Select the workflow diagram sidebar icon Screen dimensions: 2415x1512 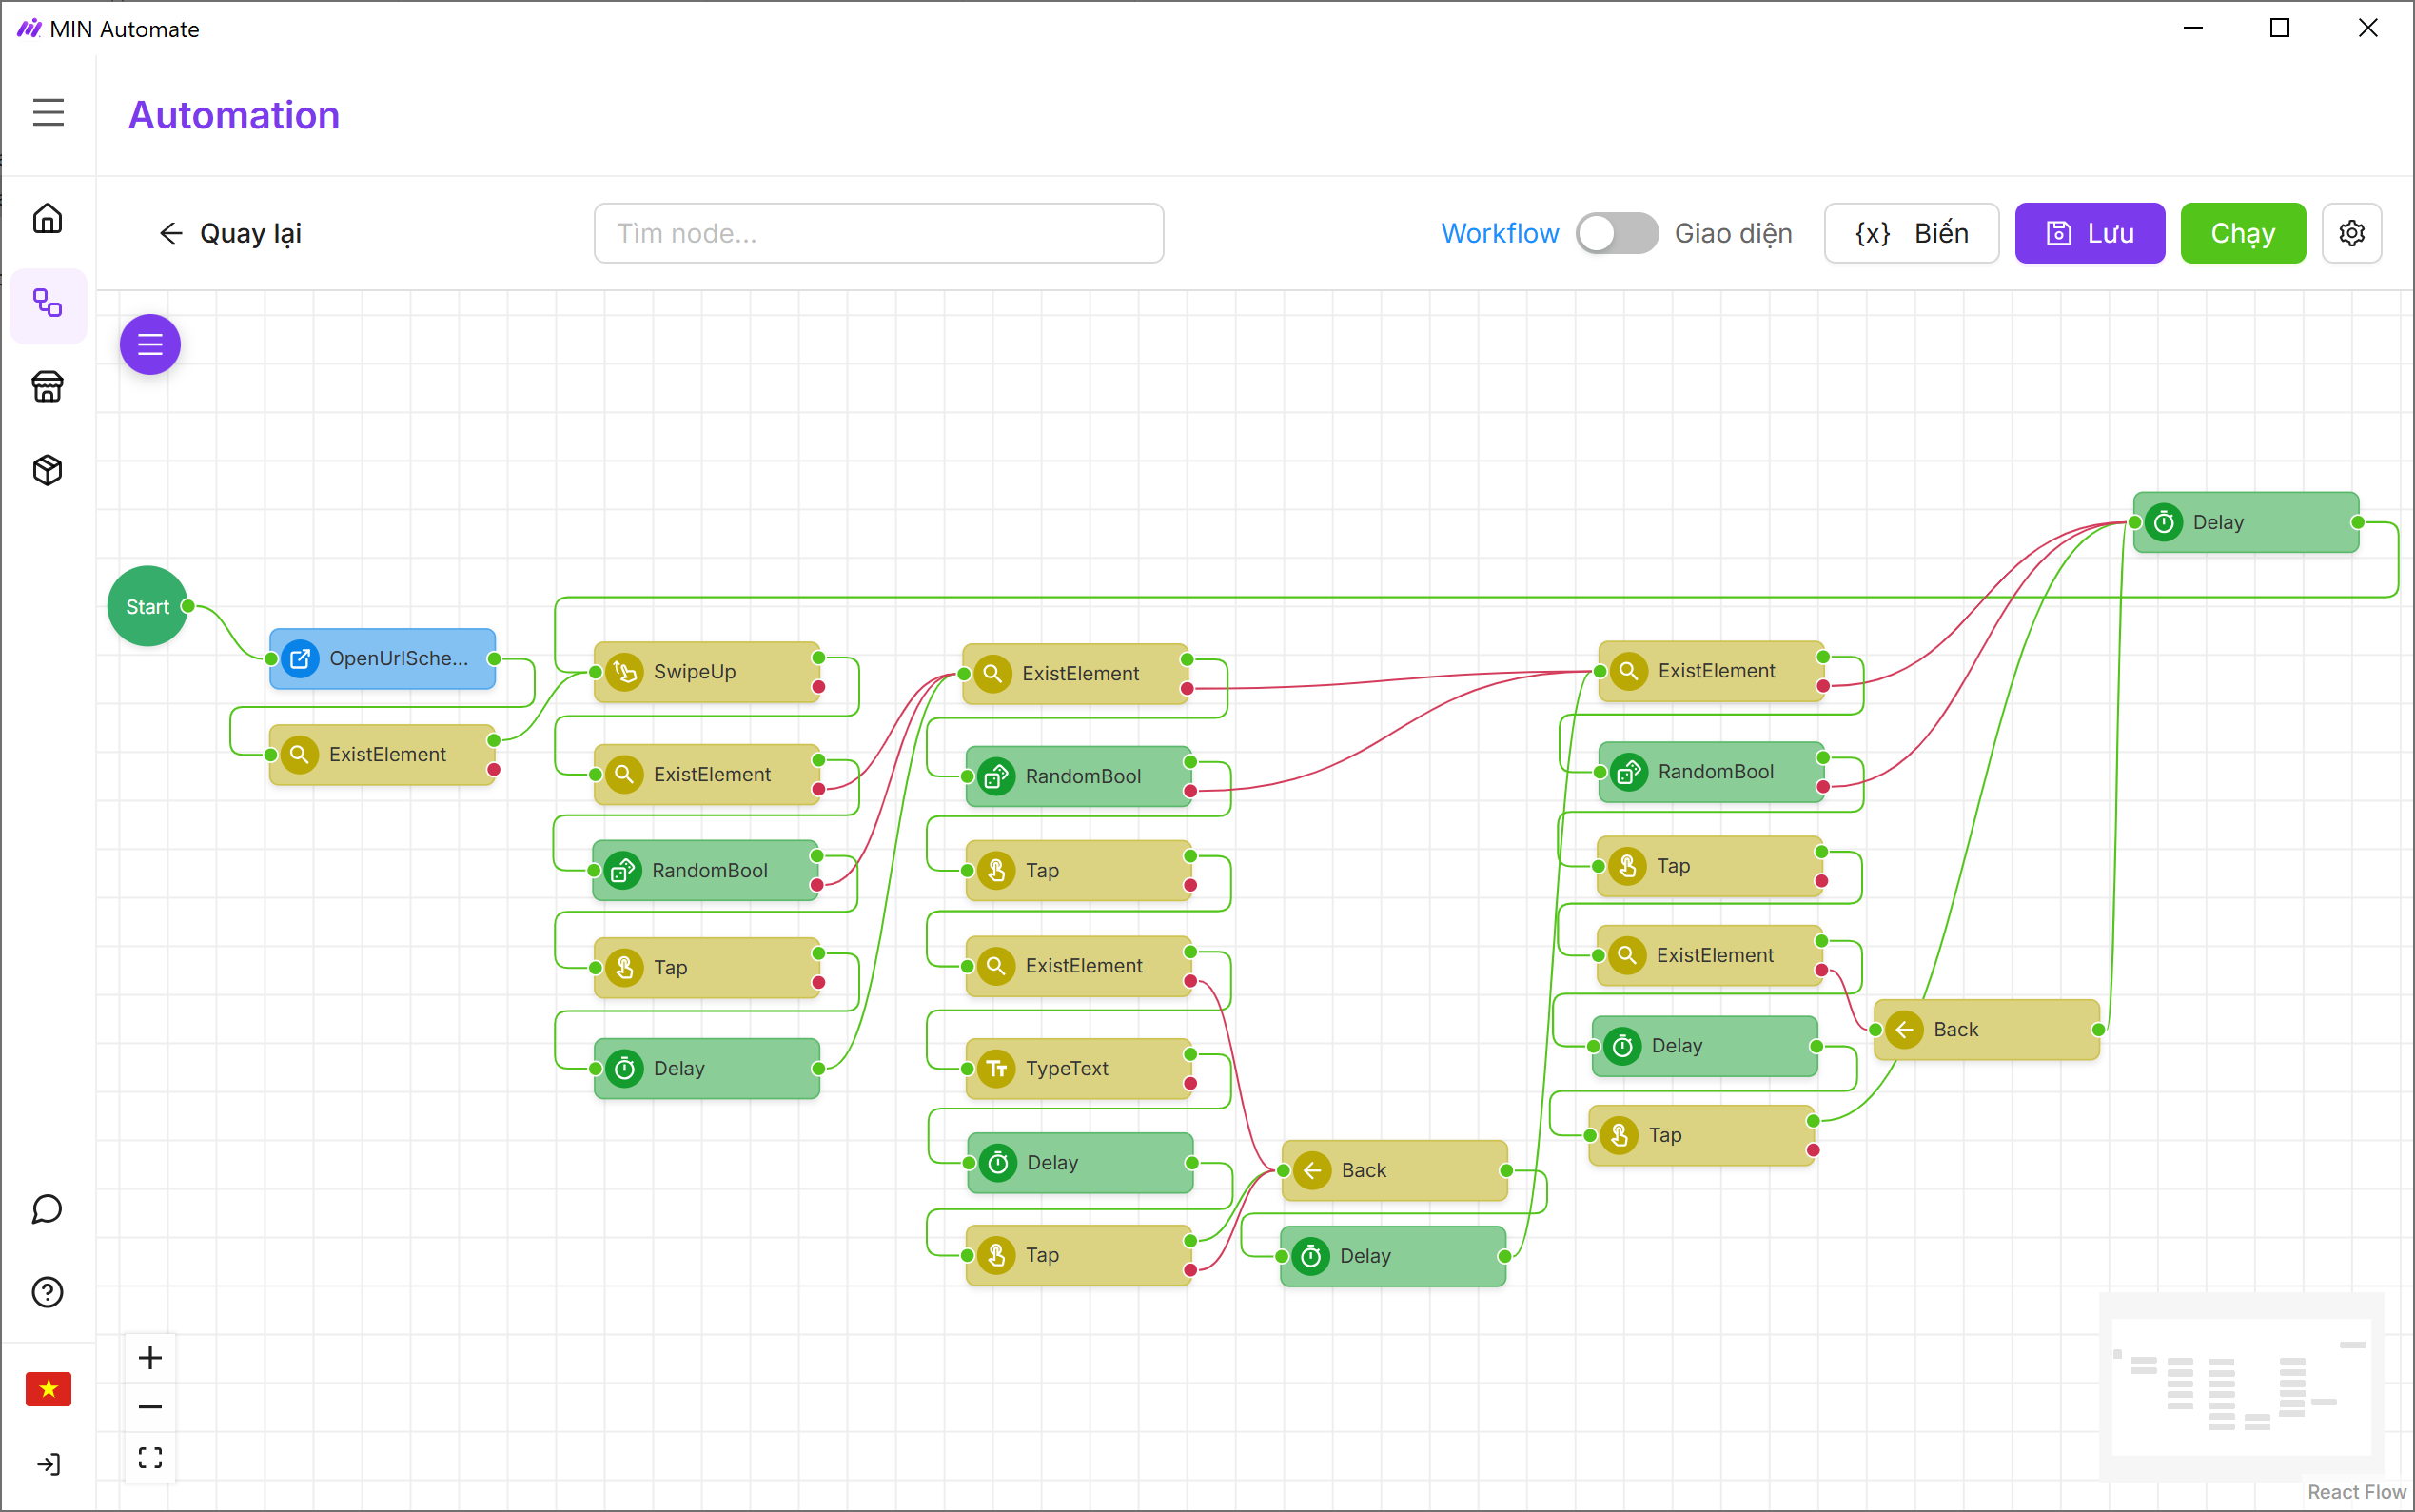47,303
